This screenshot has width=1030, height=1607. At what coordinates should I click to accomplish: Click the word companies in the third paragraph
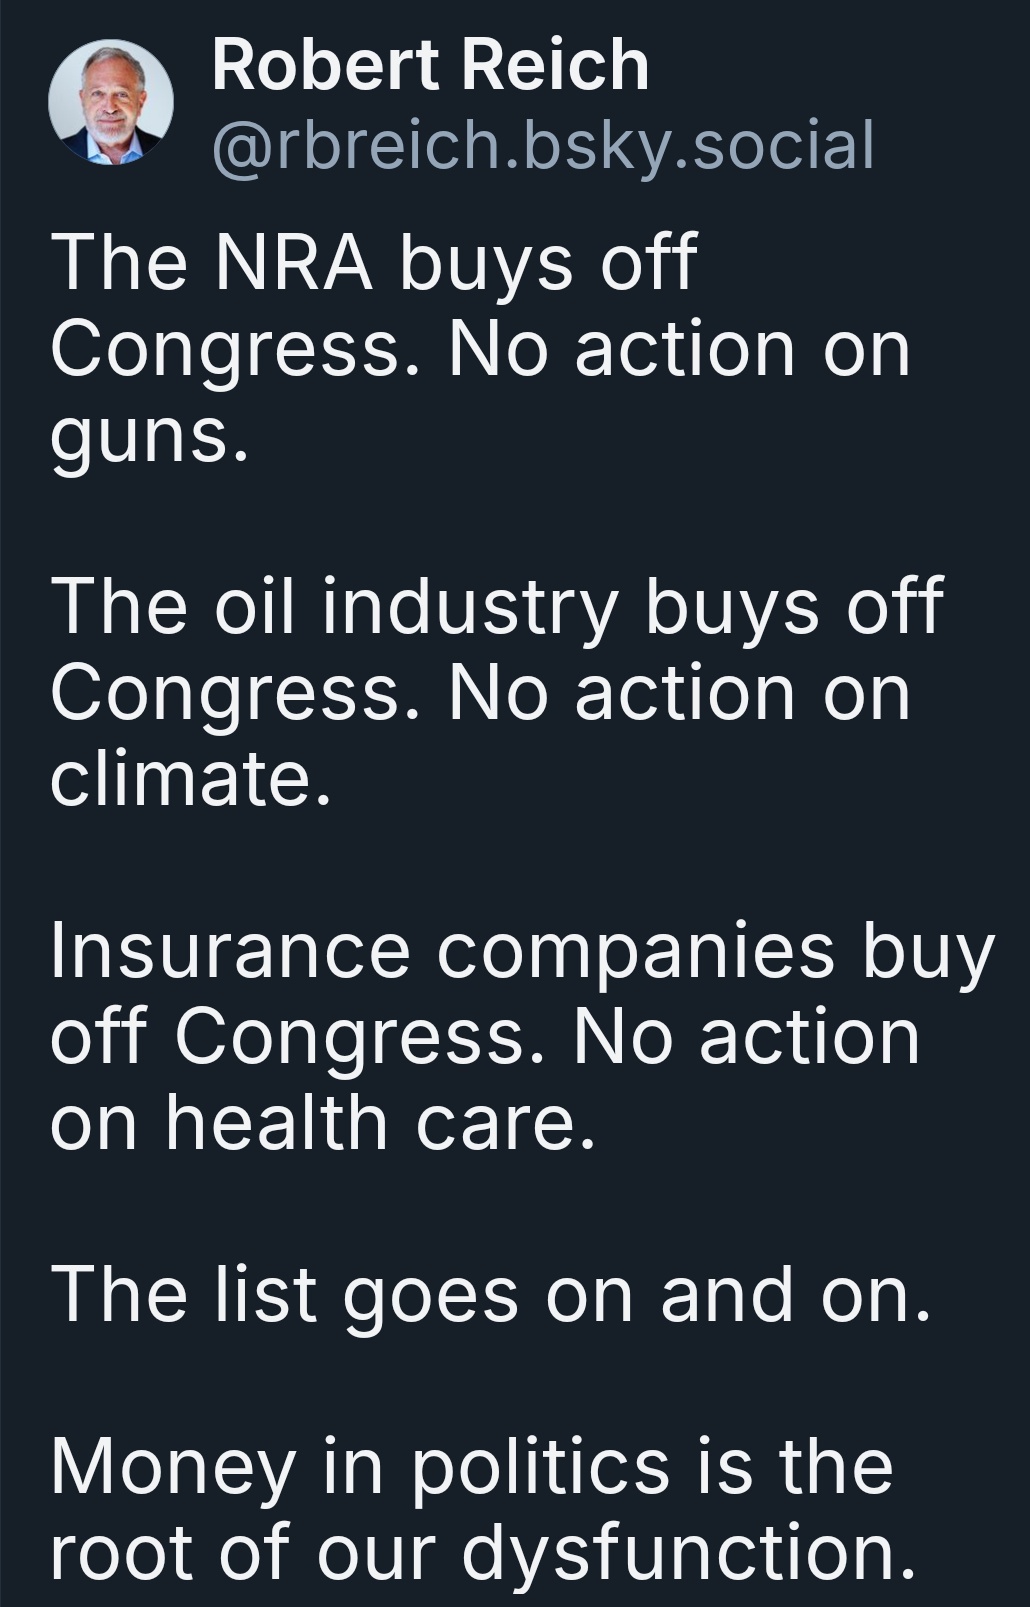coord(635,952)
